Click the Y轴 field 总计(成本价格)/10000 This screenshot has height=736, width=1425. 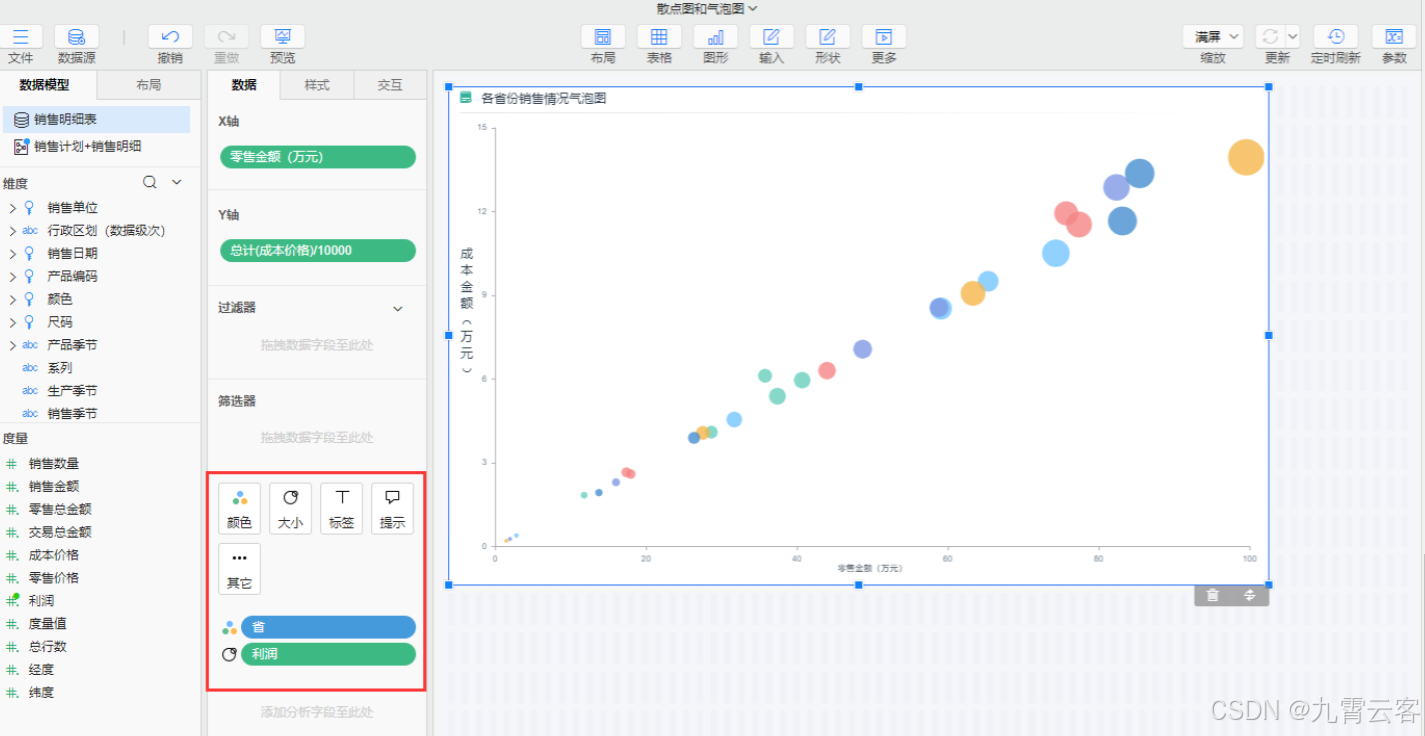317,250
